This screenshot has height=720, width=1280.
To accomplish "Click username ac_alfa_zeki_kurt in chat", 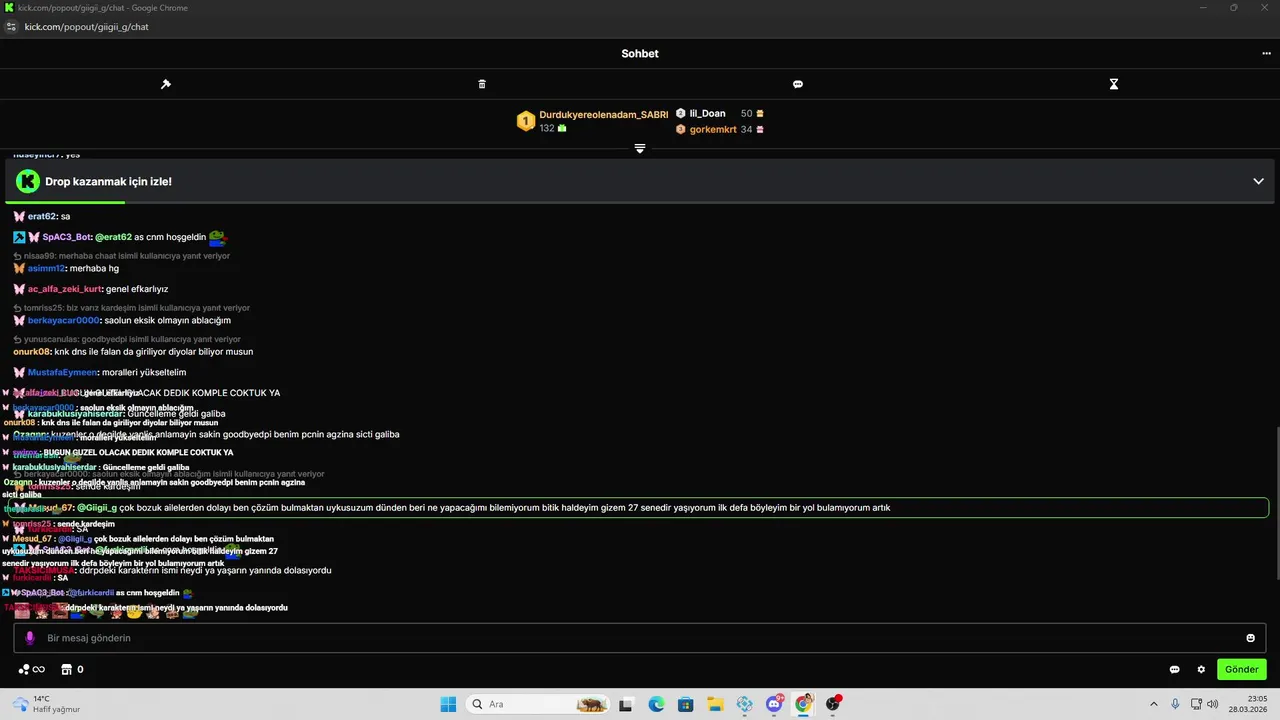I will click(x=64, y=289).
